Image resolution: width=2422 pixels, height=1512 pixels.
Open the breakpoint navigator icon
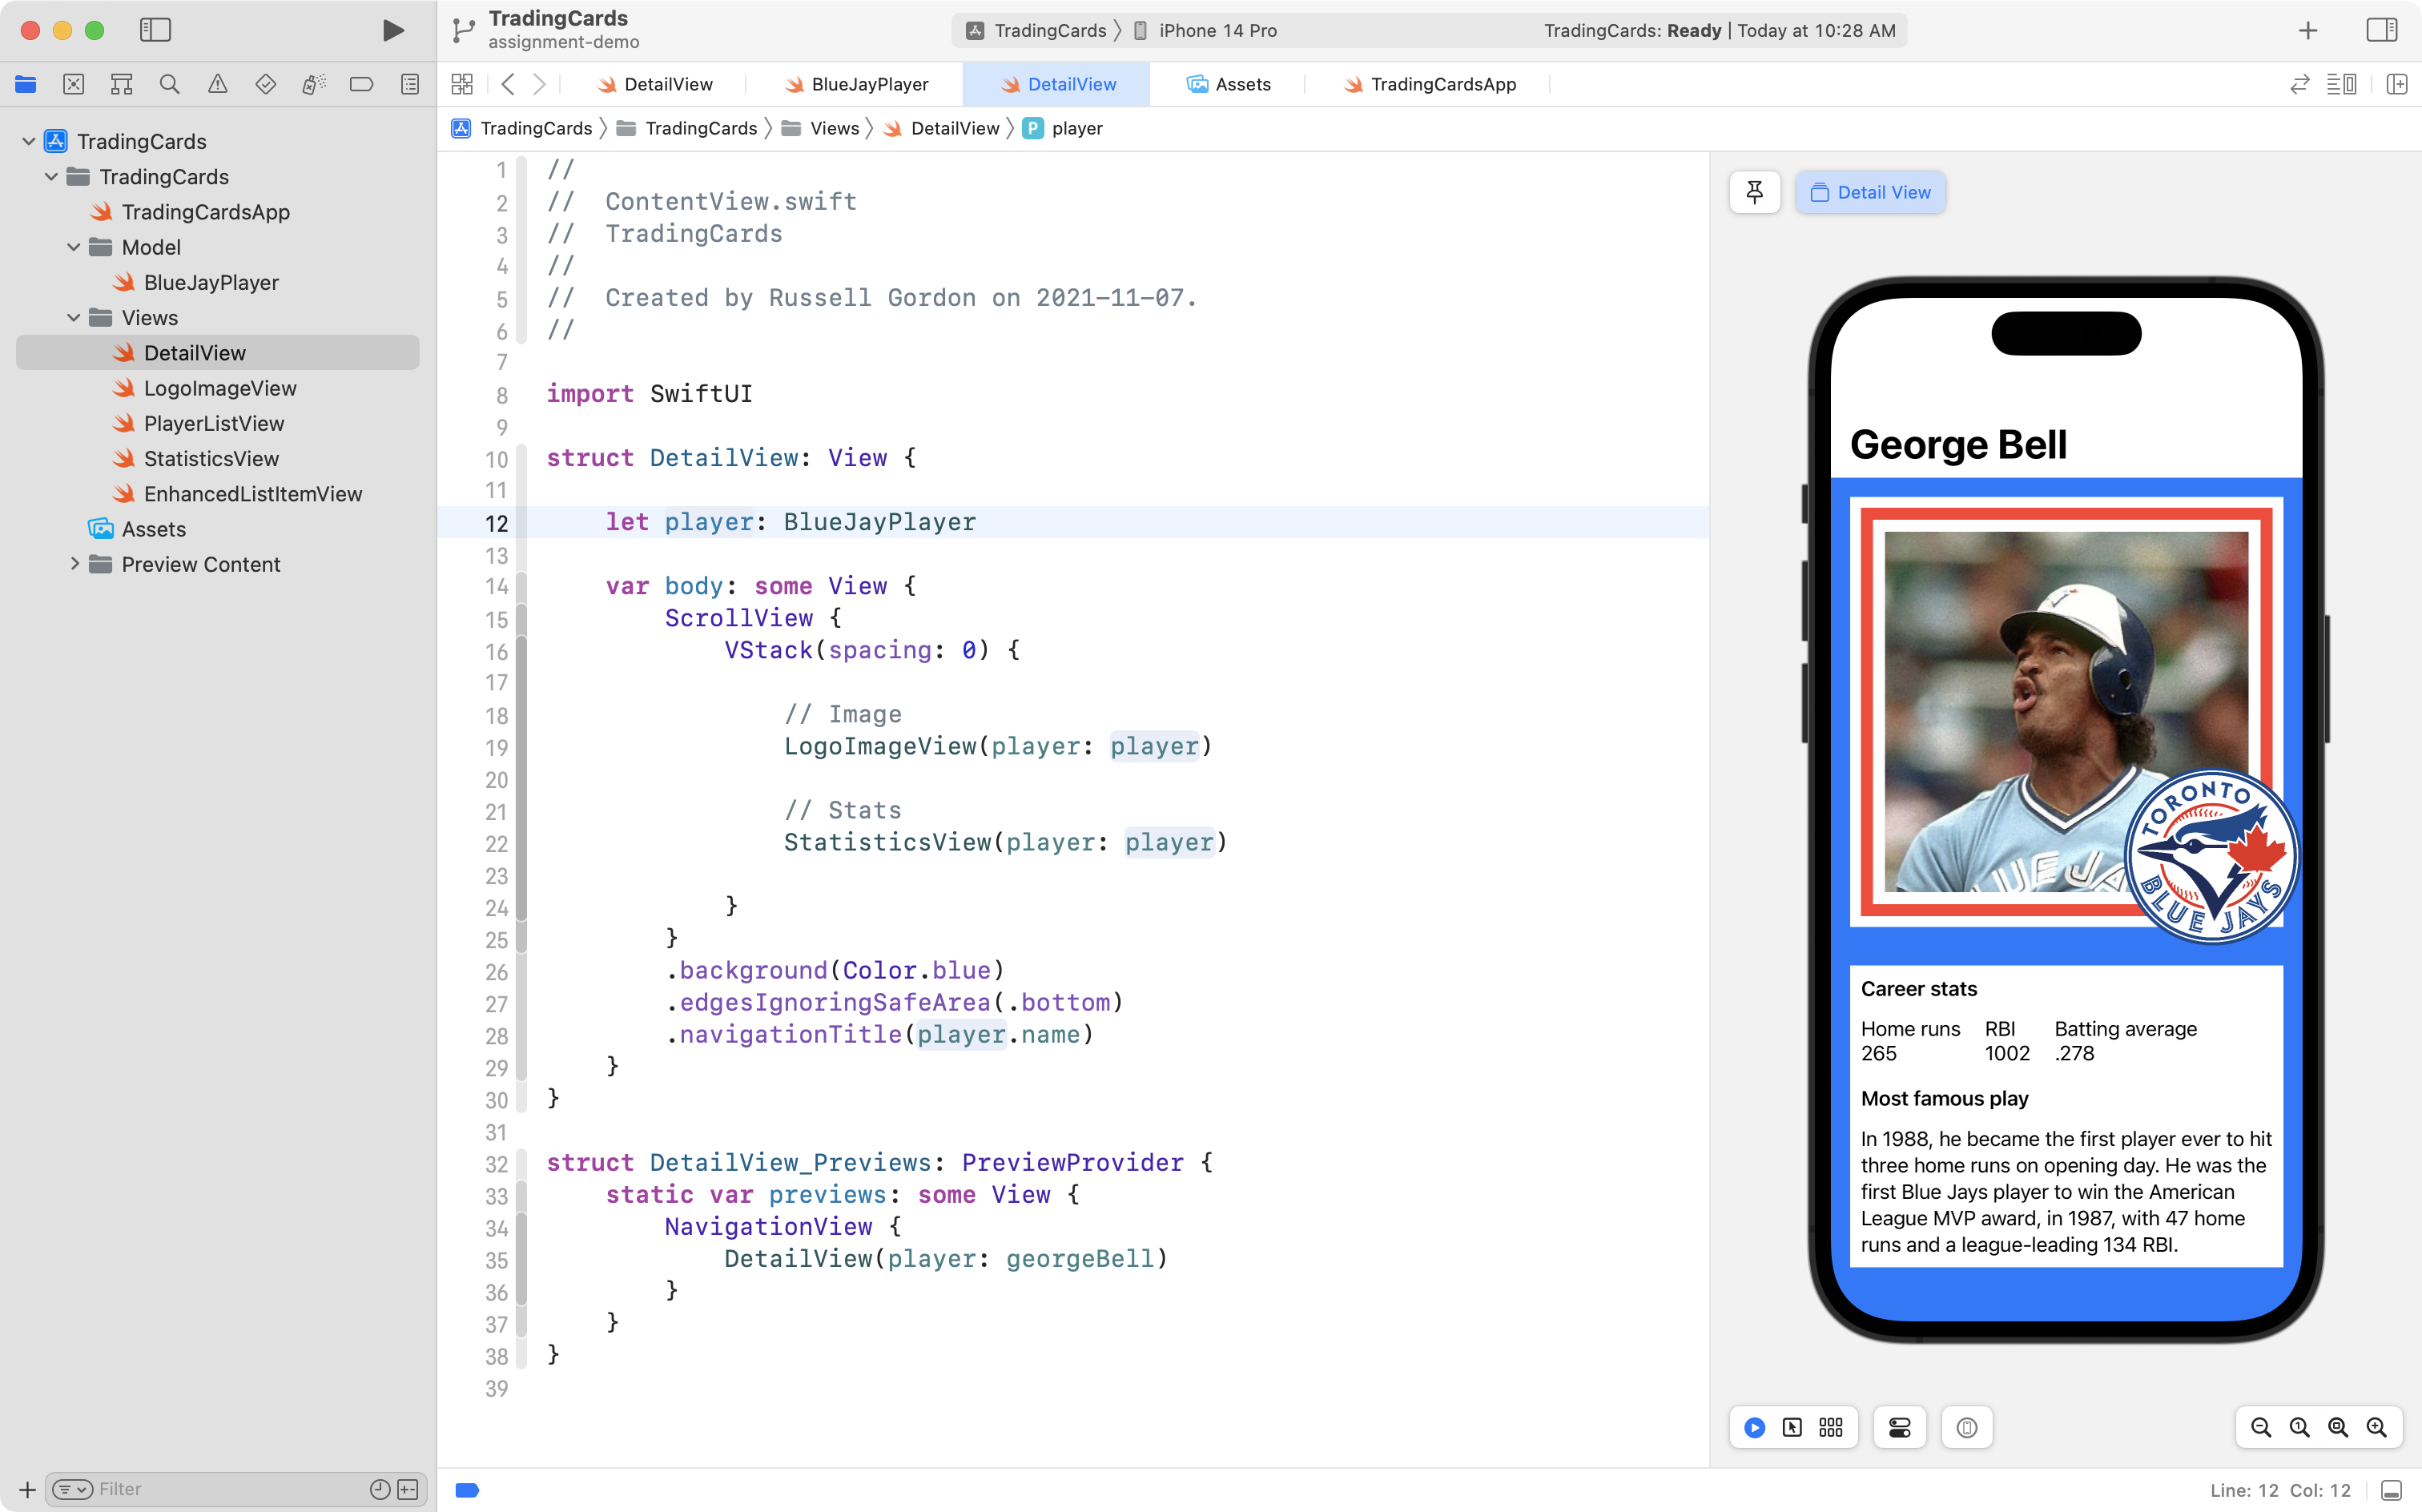point(361,84)
